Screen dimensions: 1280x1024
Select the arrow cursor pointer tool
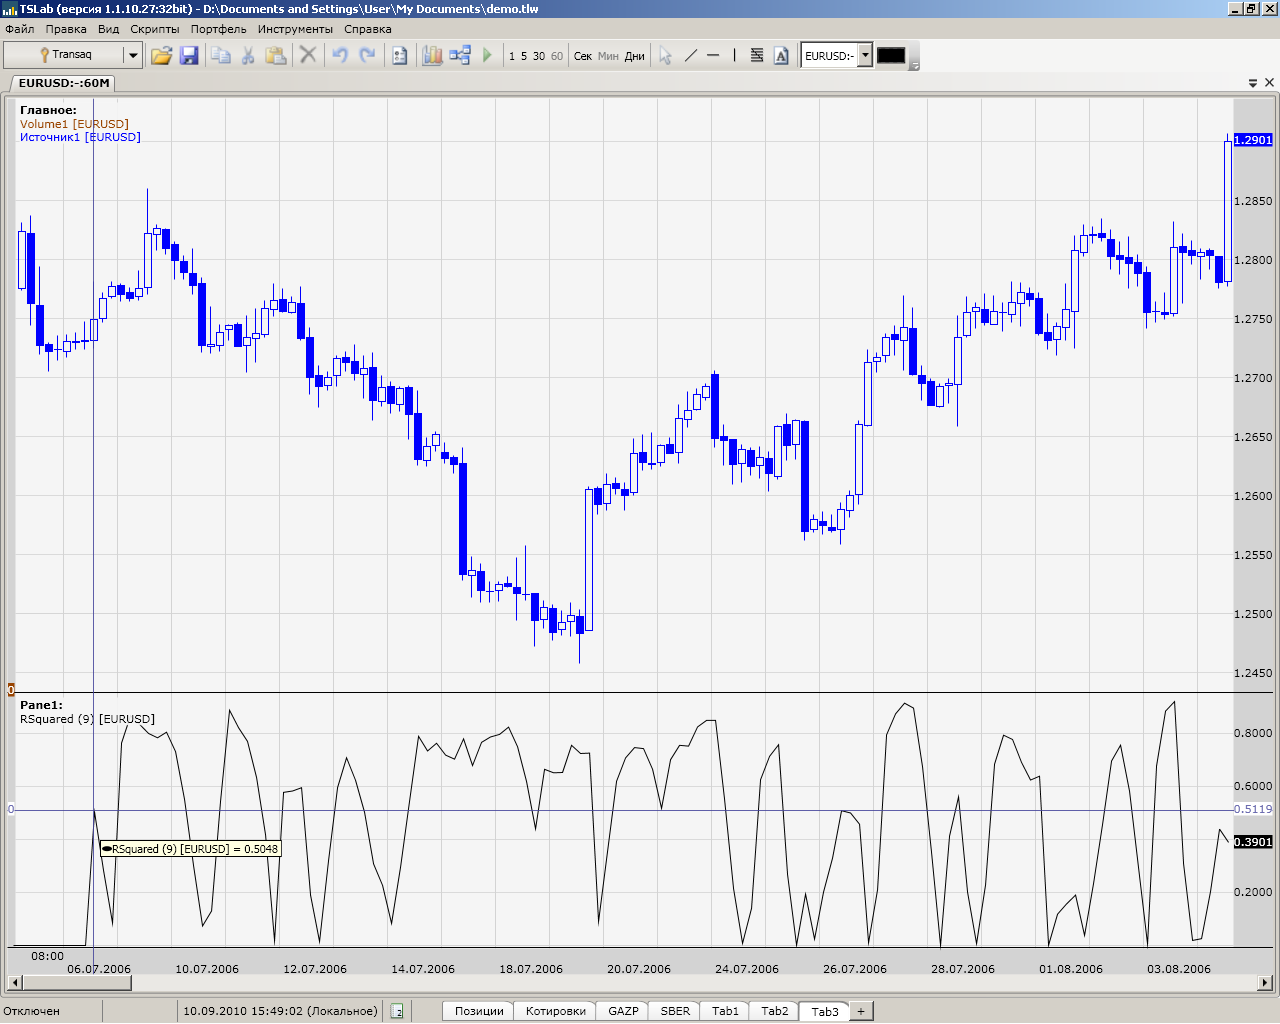click(665, 56)
